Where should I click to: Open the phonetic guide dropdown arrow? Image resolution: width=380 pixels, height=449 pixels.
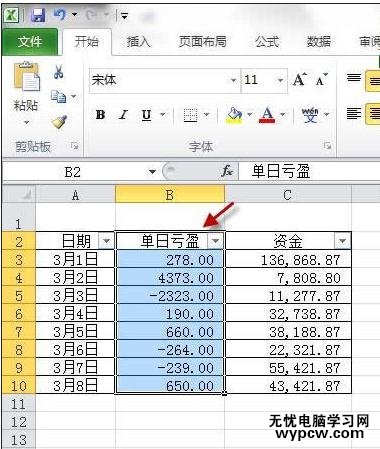tap(326, 115)
